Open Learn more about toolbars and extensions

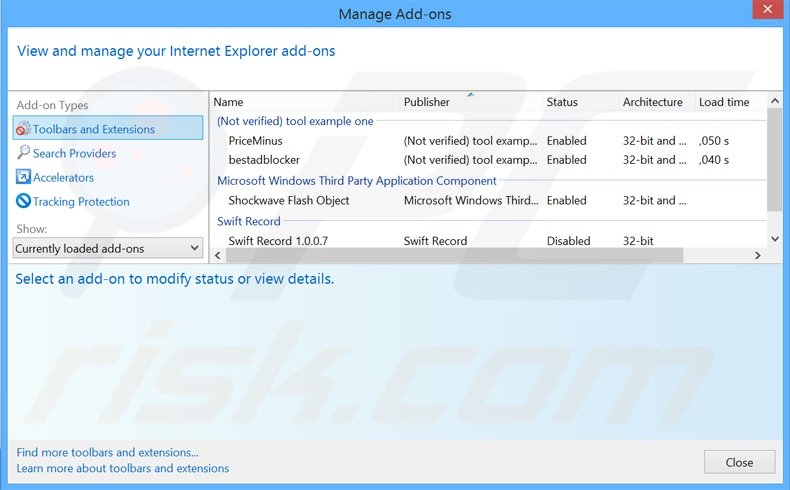click(123, 468)
